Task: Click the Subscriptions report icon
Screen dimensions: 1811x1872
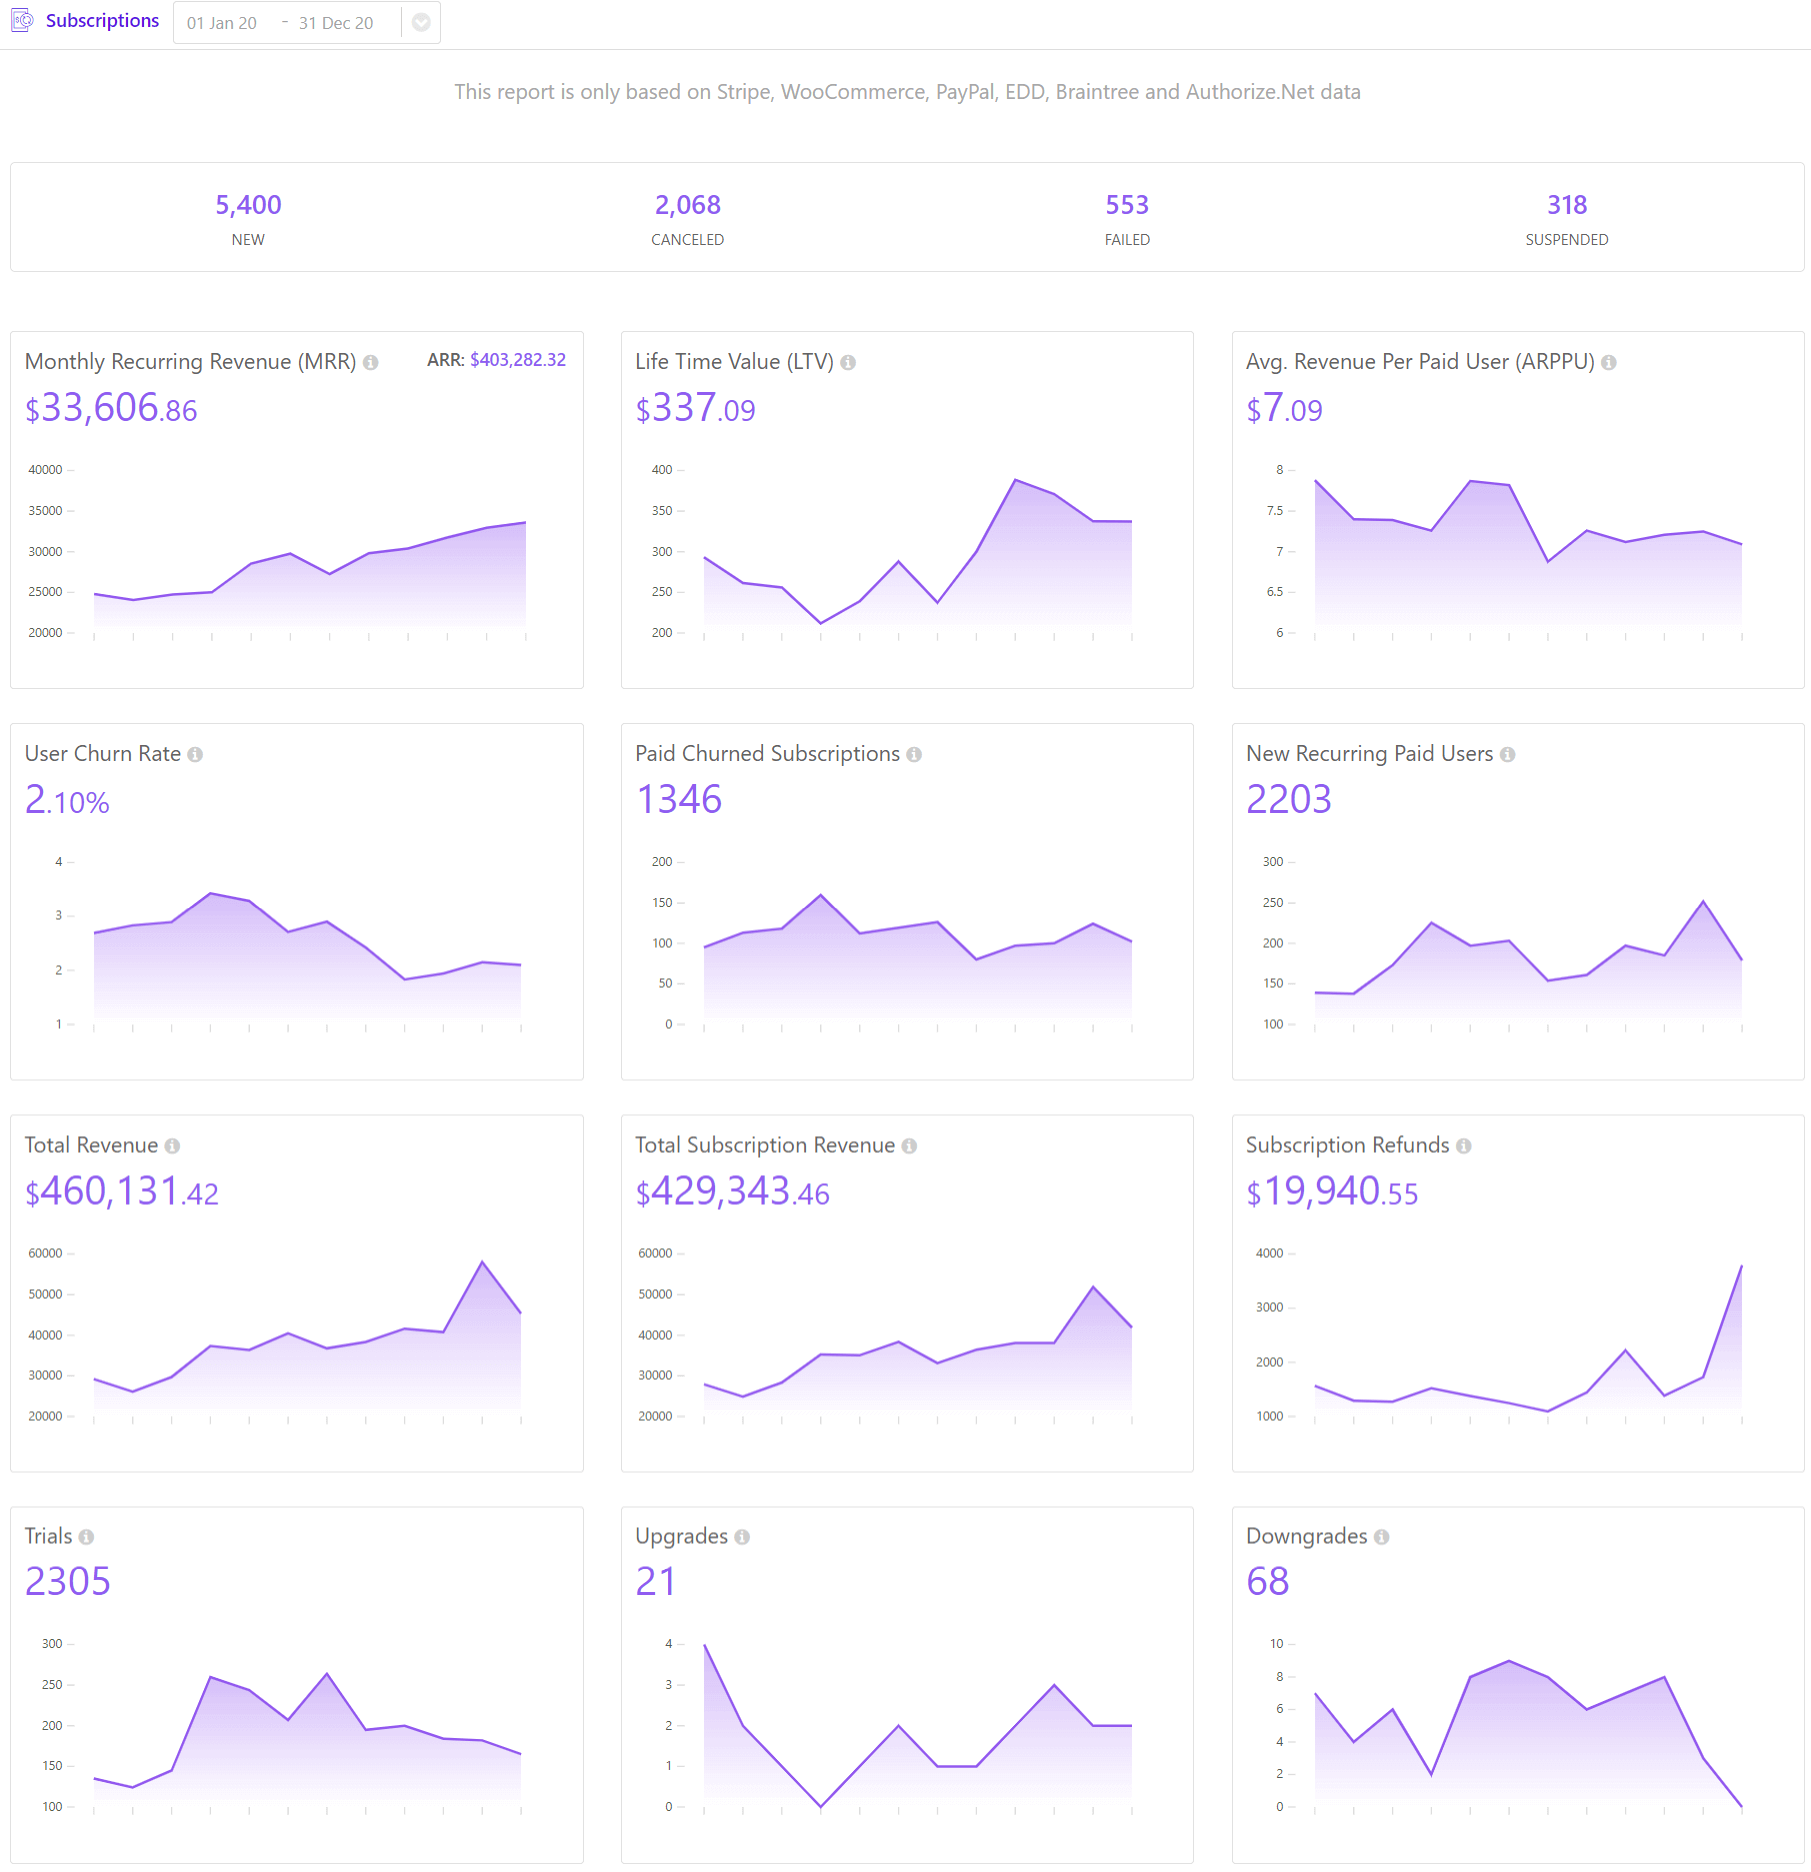Action: (x=22, y=20)
